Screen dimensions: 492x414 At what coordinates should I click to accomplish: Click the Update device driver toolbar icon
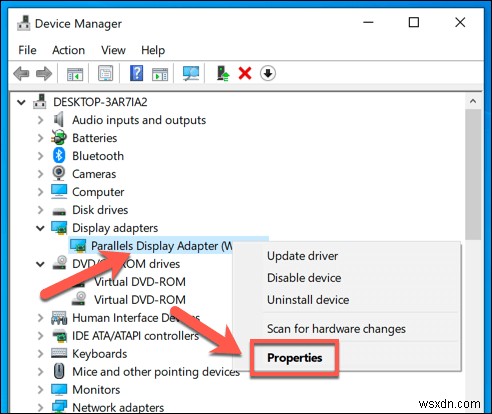223,73
